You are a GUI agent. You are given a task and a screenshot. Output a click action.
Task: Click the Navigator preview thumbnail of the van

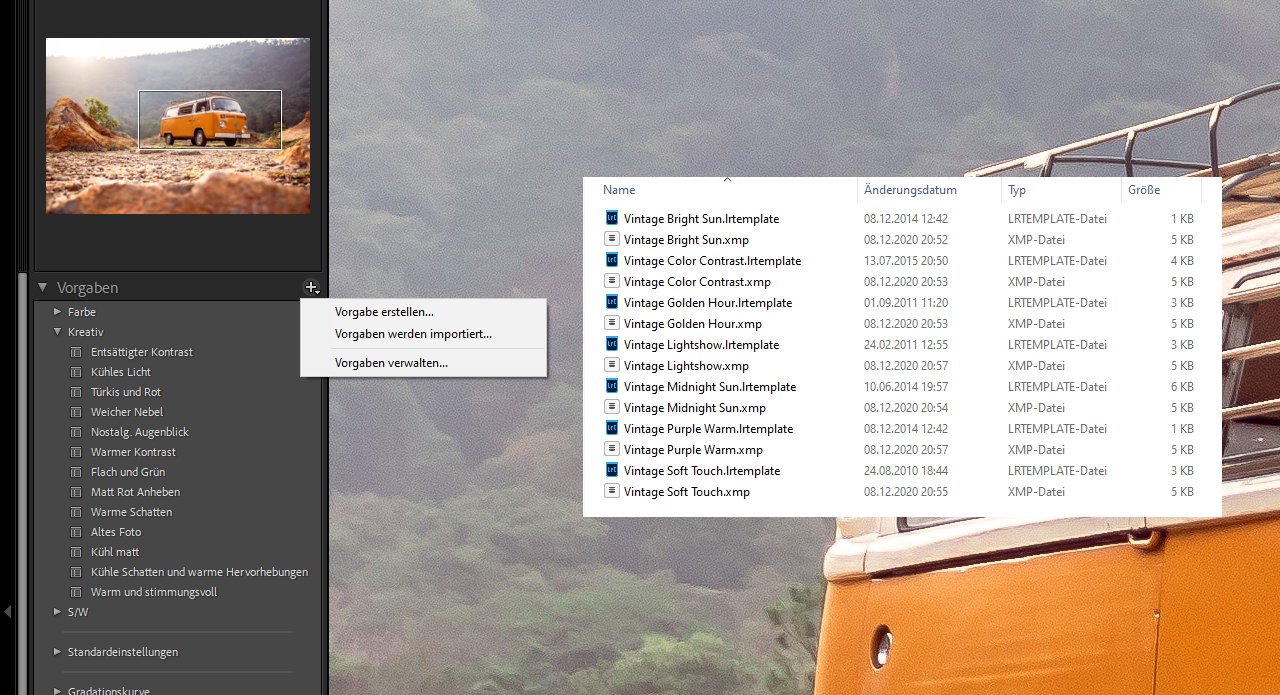pos(178,126)
